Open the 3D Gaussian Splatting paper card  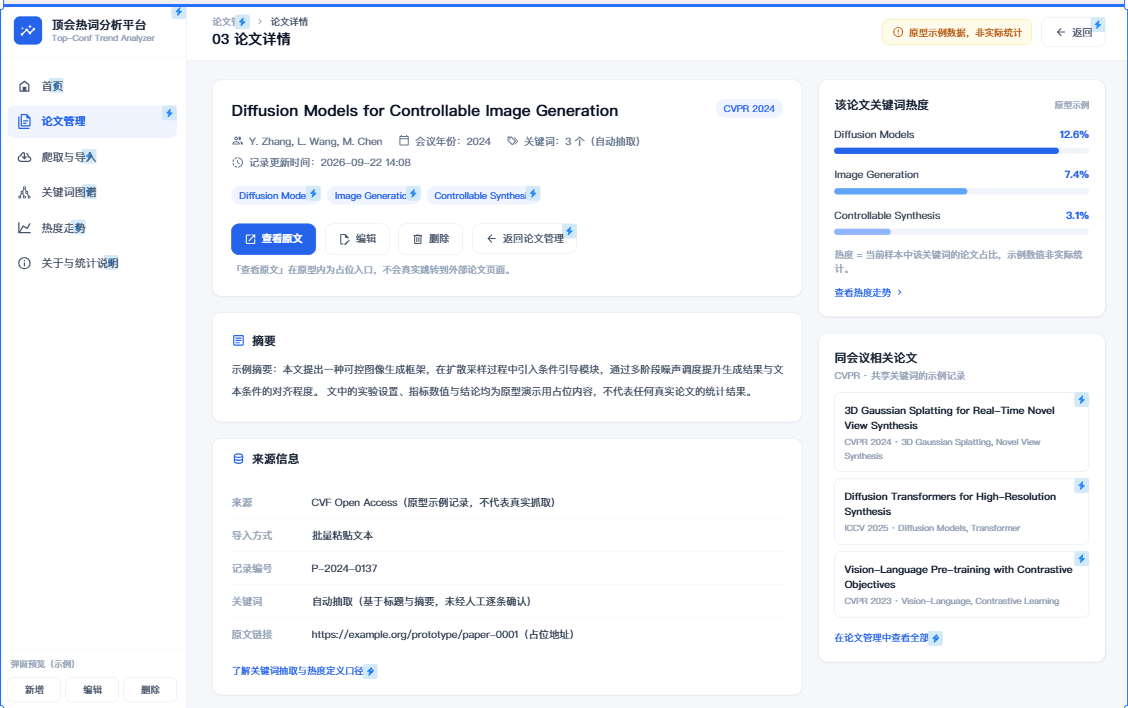click(x=961, y=432)
